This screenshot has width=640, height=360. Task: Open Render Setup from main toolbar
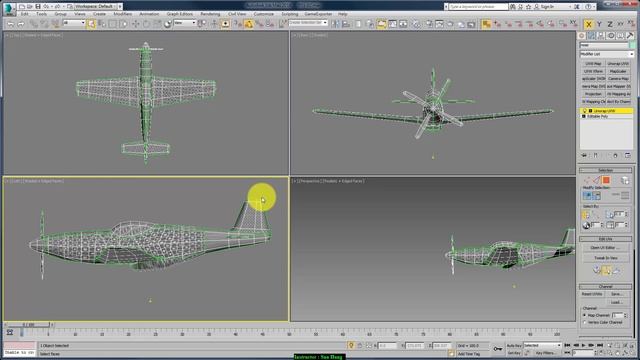coord(429,24)
